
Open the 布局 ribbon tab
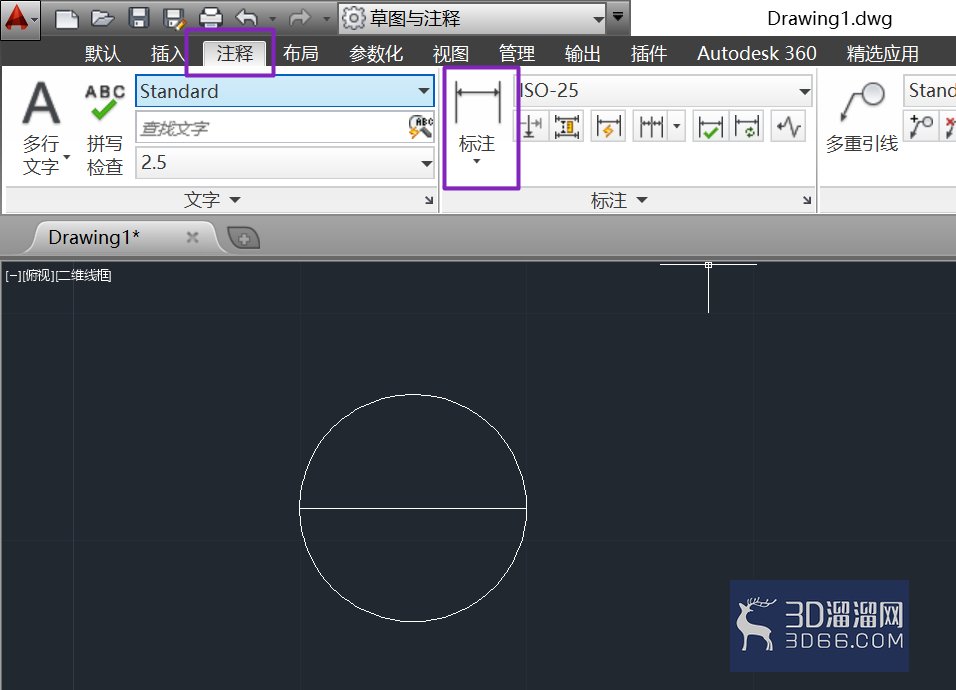tap(301, 54)
